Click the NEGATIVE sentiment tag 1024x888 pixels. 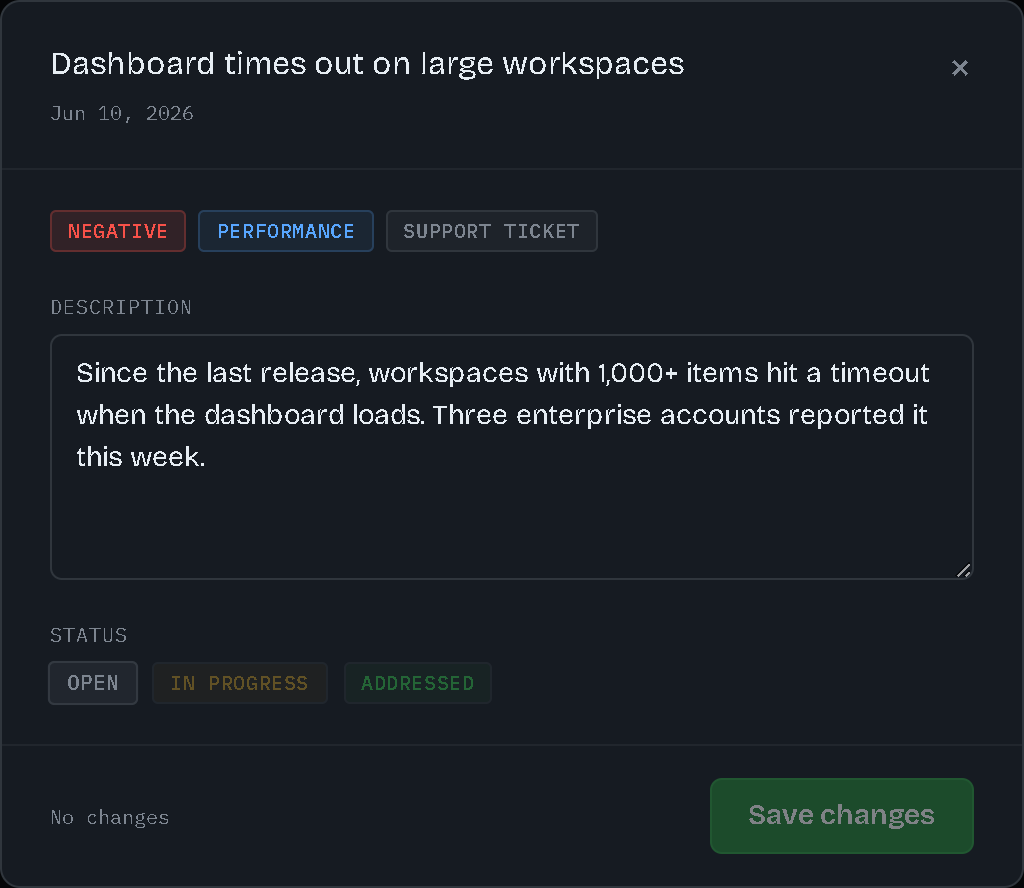point(118,231)
